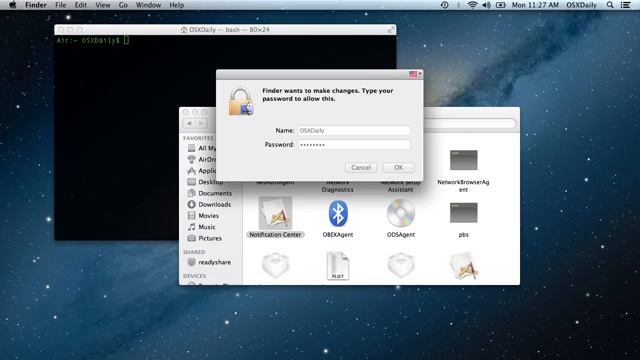The width and height of the screenshot is (640, 360).
Task: Select AirDrop in the Finder sidebar
Action: 202,160
